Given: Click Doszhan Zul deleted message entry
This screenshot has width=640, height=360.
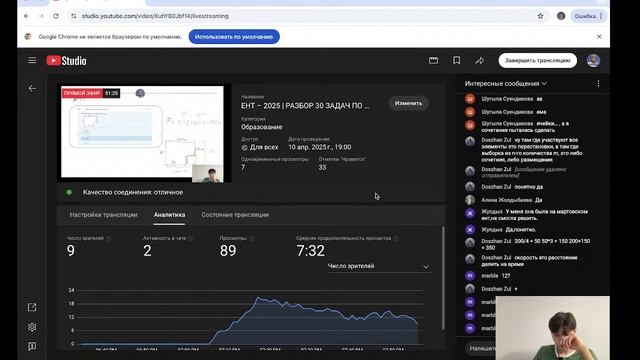Looking at the screenshot, I should coord(524,172).
